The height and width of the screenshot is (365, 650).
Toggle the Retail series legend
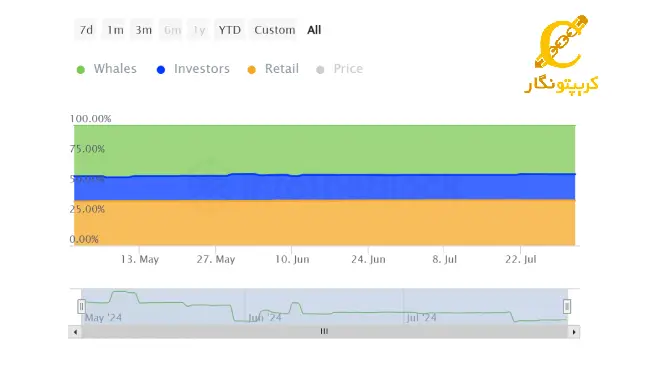coord(273,69)
